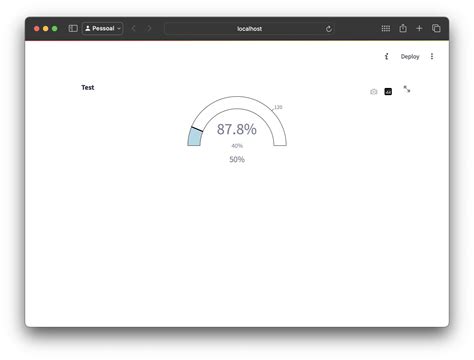Click the Plotly logo icon
The image size is (474, 360).
tap(388, 91)
